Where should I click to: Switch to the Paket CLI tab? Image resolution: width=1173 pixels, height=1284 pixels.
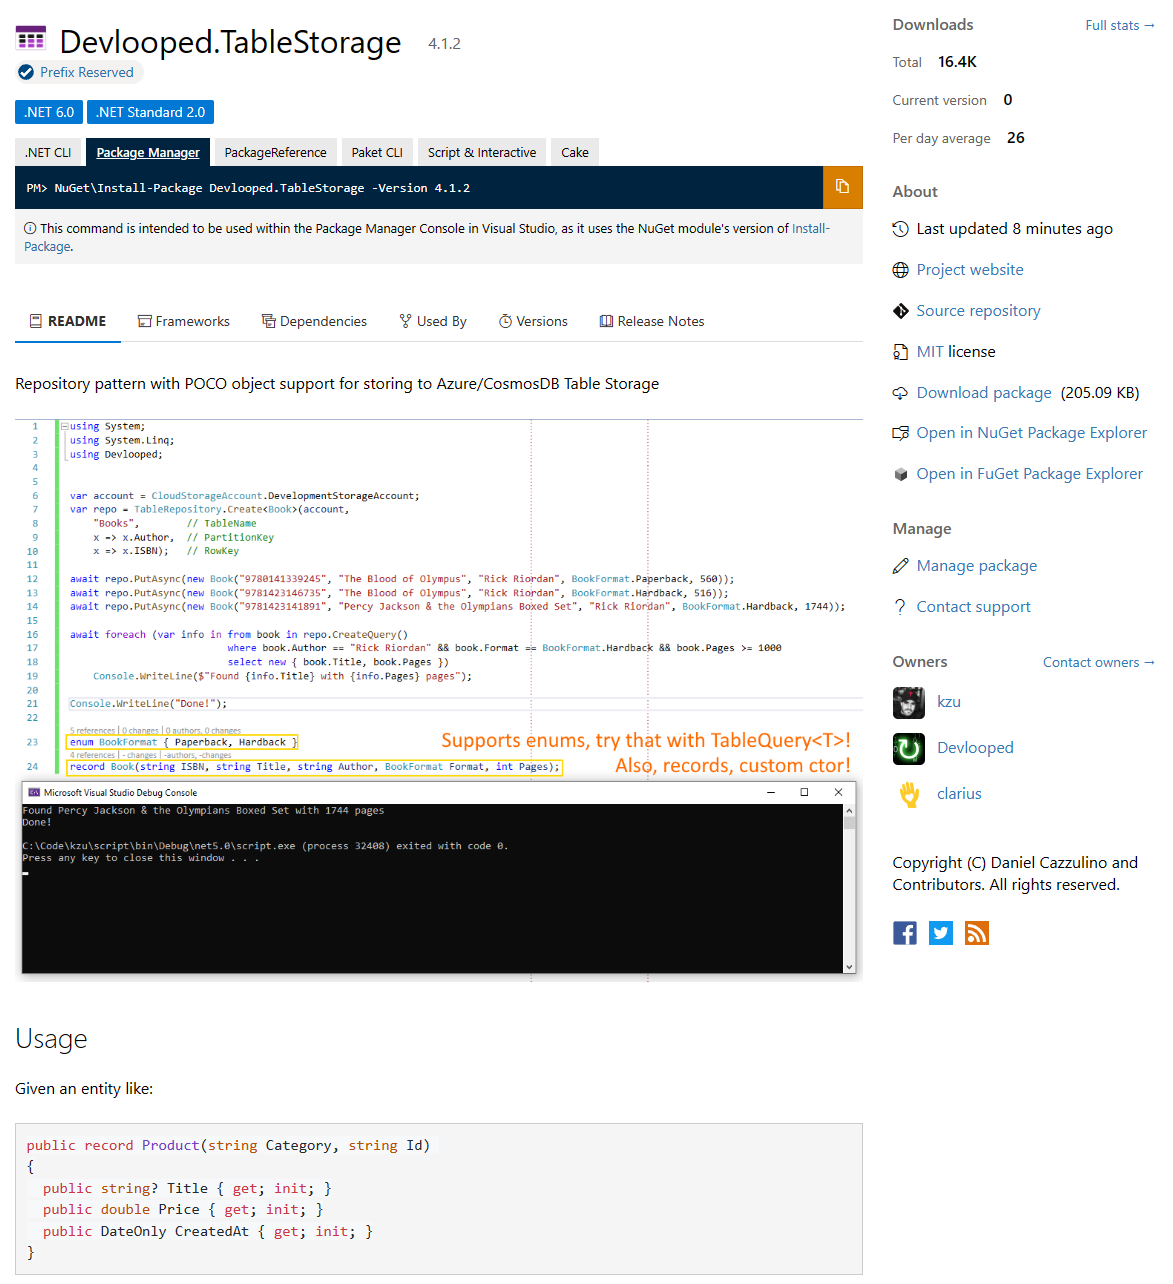point(377,152)
